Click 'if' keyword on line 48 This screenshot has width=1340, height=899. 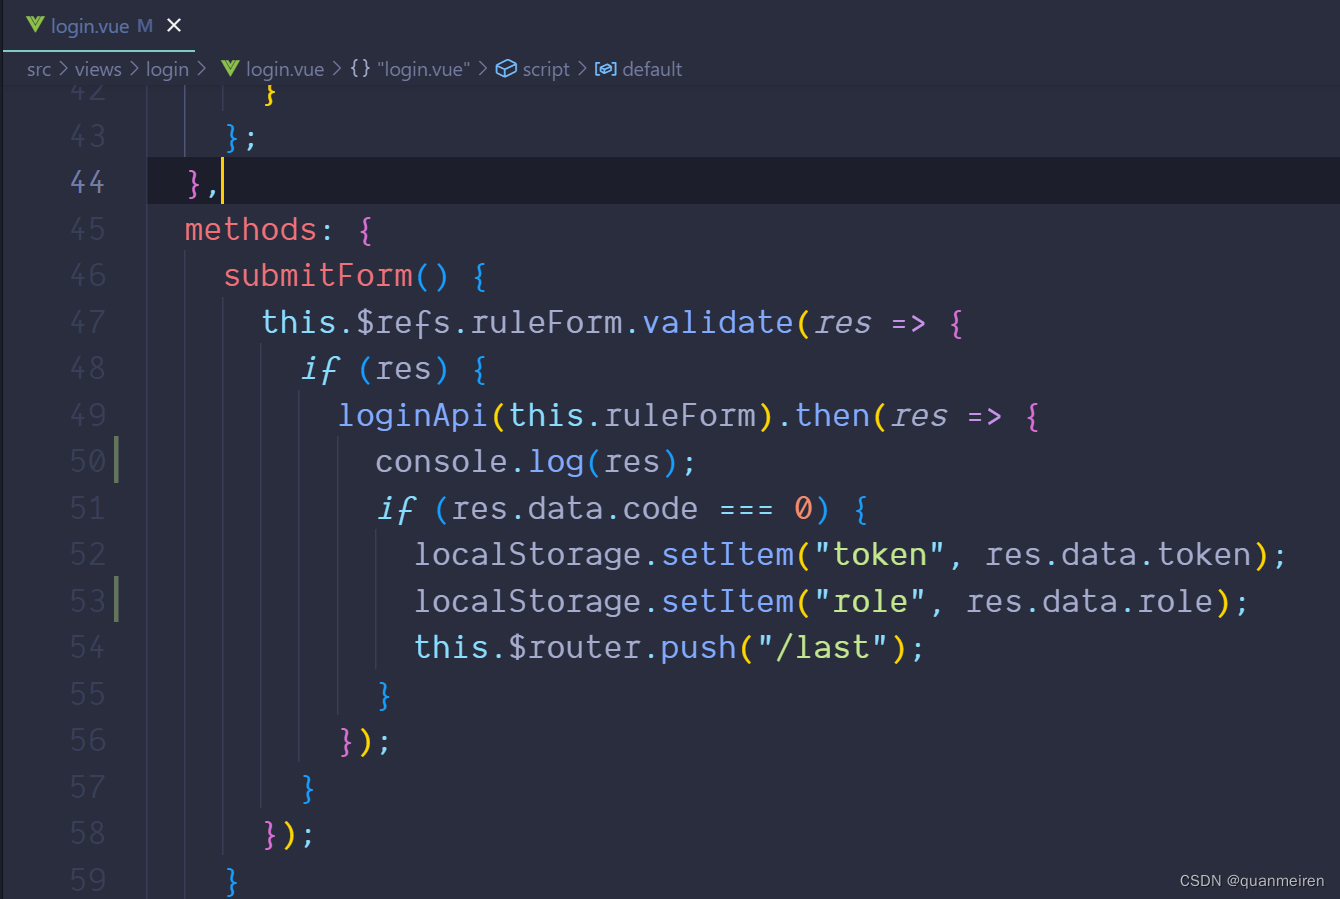click(320, 369)
